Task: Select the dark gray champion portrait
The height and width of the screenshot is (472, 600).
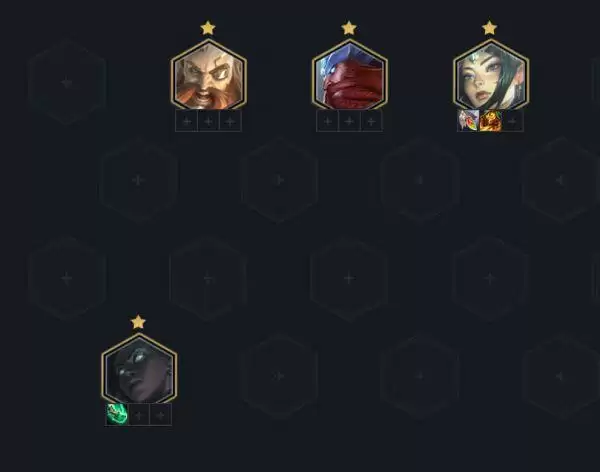Action: coord(139,369)
